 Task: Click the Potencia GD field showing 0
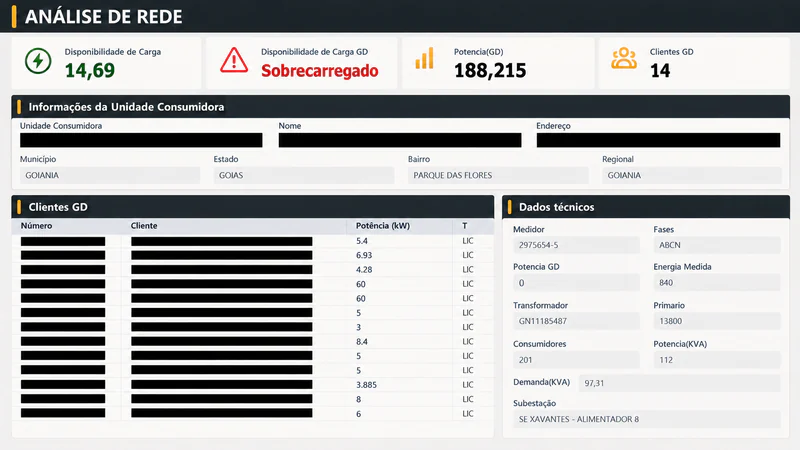tap(576, 283)
